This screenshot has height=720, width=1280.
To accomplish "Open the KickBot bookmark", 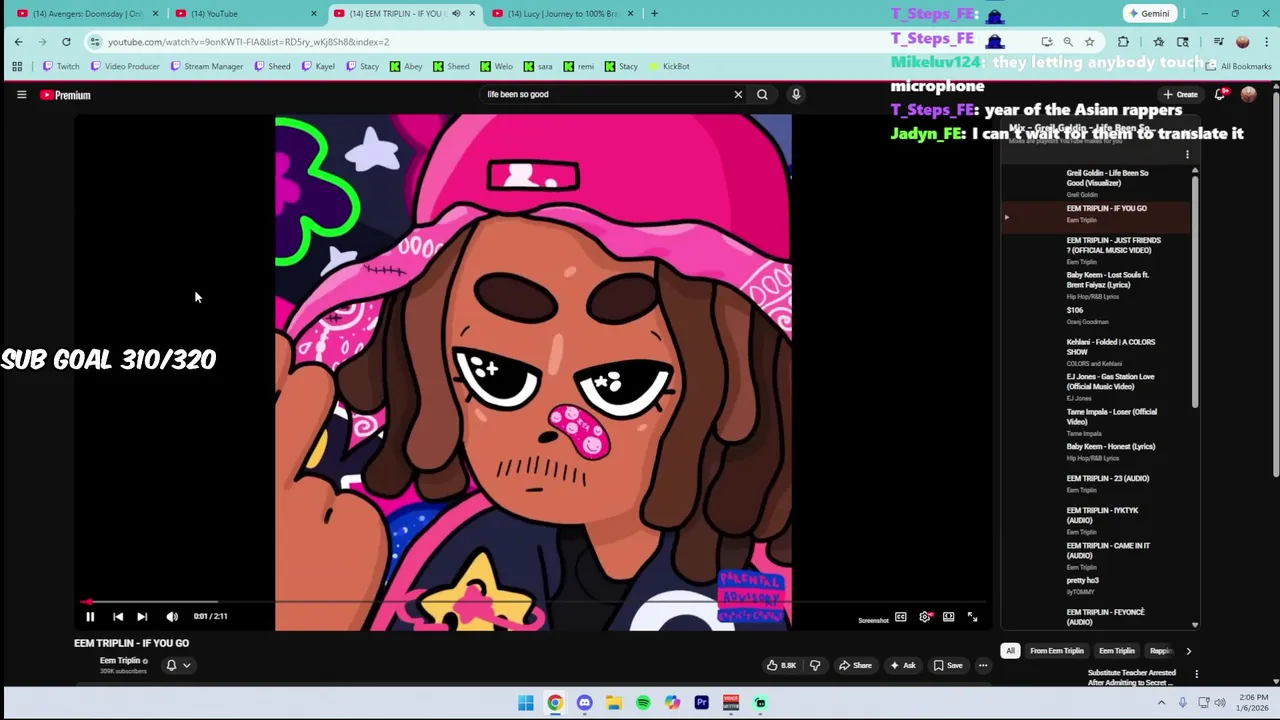I will pos(669,67).
